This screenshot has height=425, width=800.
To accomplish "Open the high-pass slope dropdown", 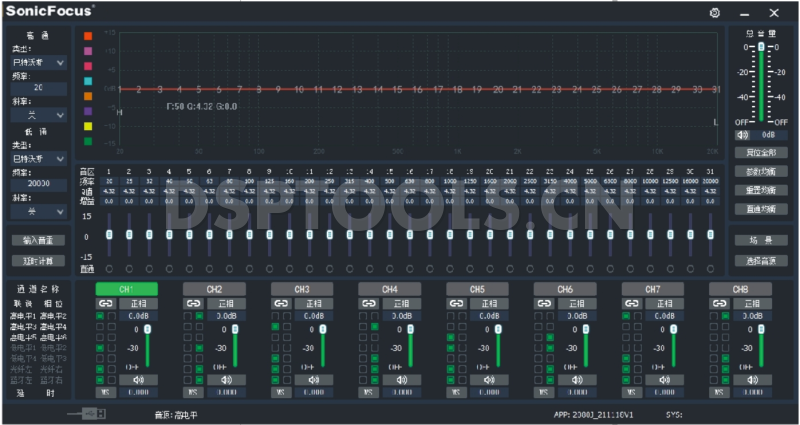I will (39, 115).
